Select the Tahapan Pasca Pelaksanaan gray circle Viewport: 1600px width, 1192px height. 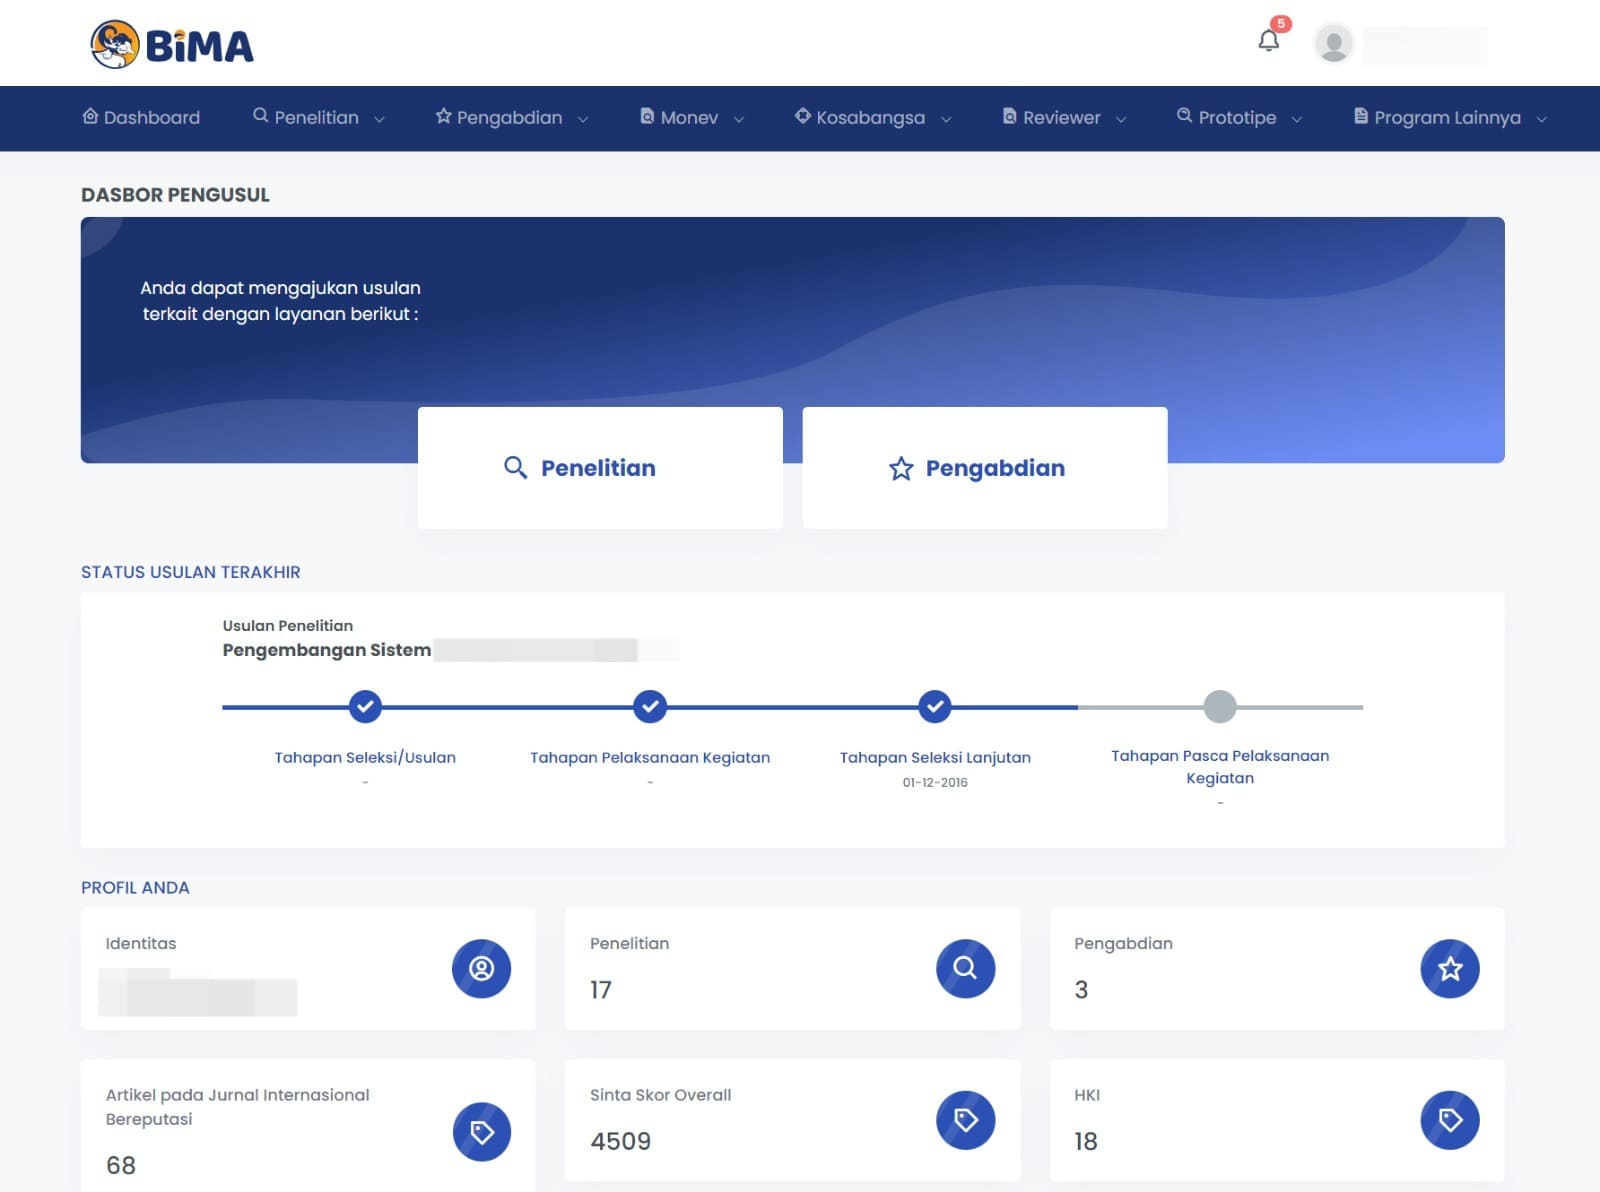click(1219, 707)
